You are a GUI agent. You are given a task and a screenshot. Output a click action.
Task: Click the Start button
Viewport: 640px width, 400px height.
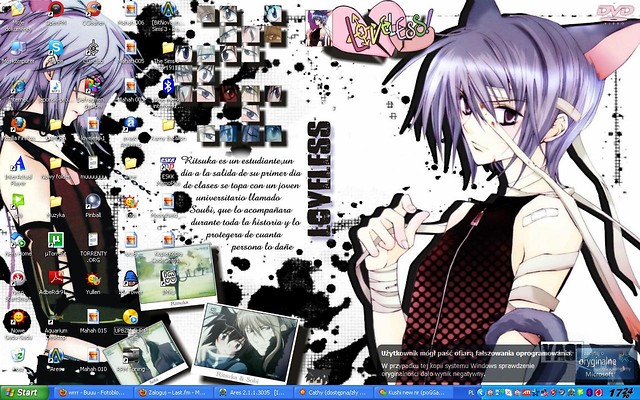24,393
